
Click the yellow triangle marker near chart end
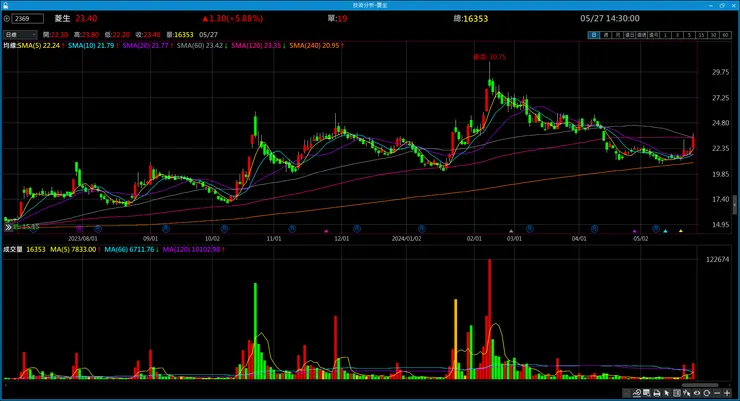point(681,231)
